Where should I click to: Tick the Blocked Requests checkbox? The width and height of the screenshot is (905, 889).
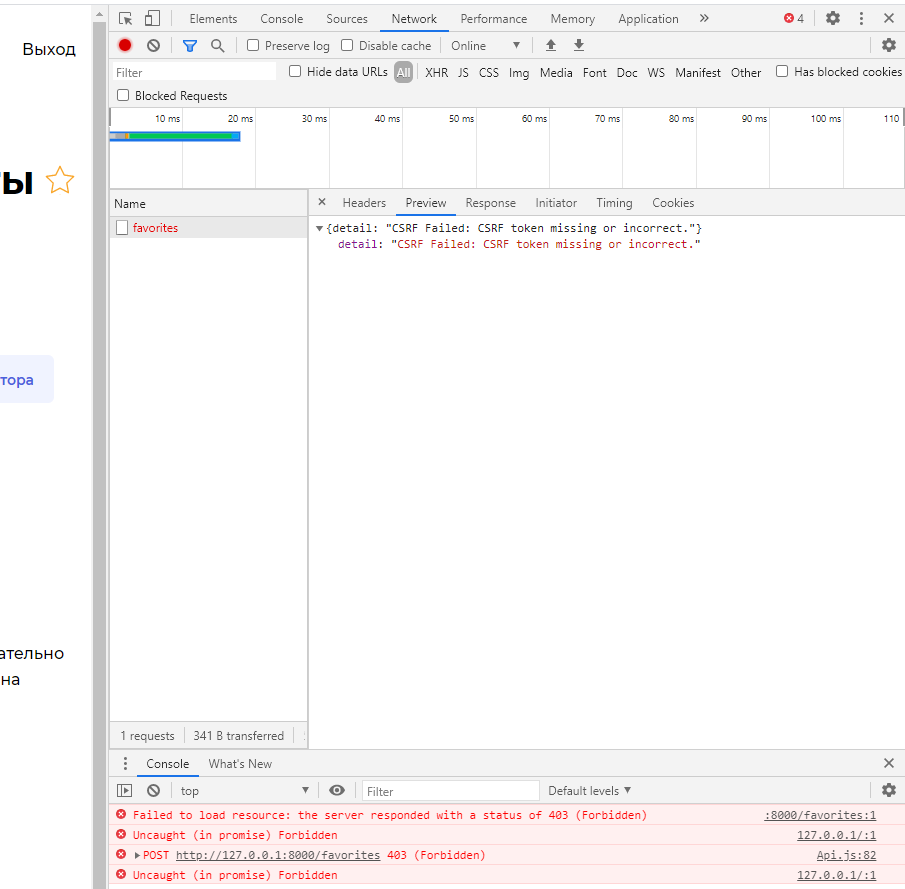tap(124, 95)
